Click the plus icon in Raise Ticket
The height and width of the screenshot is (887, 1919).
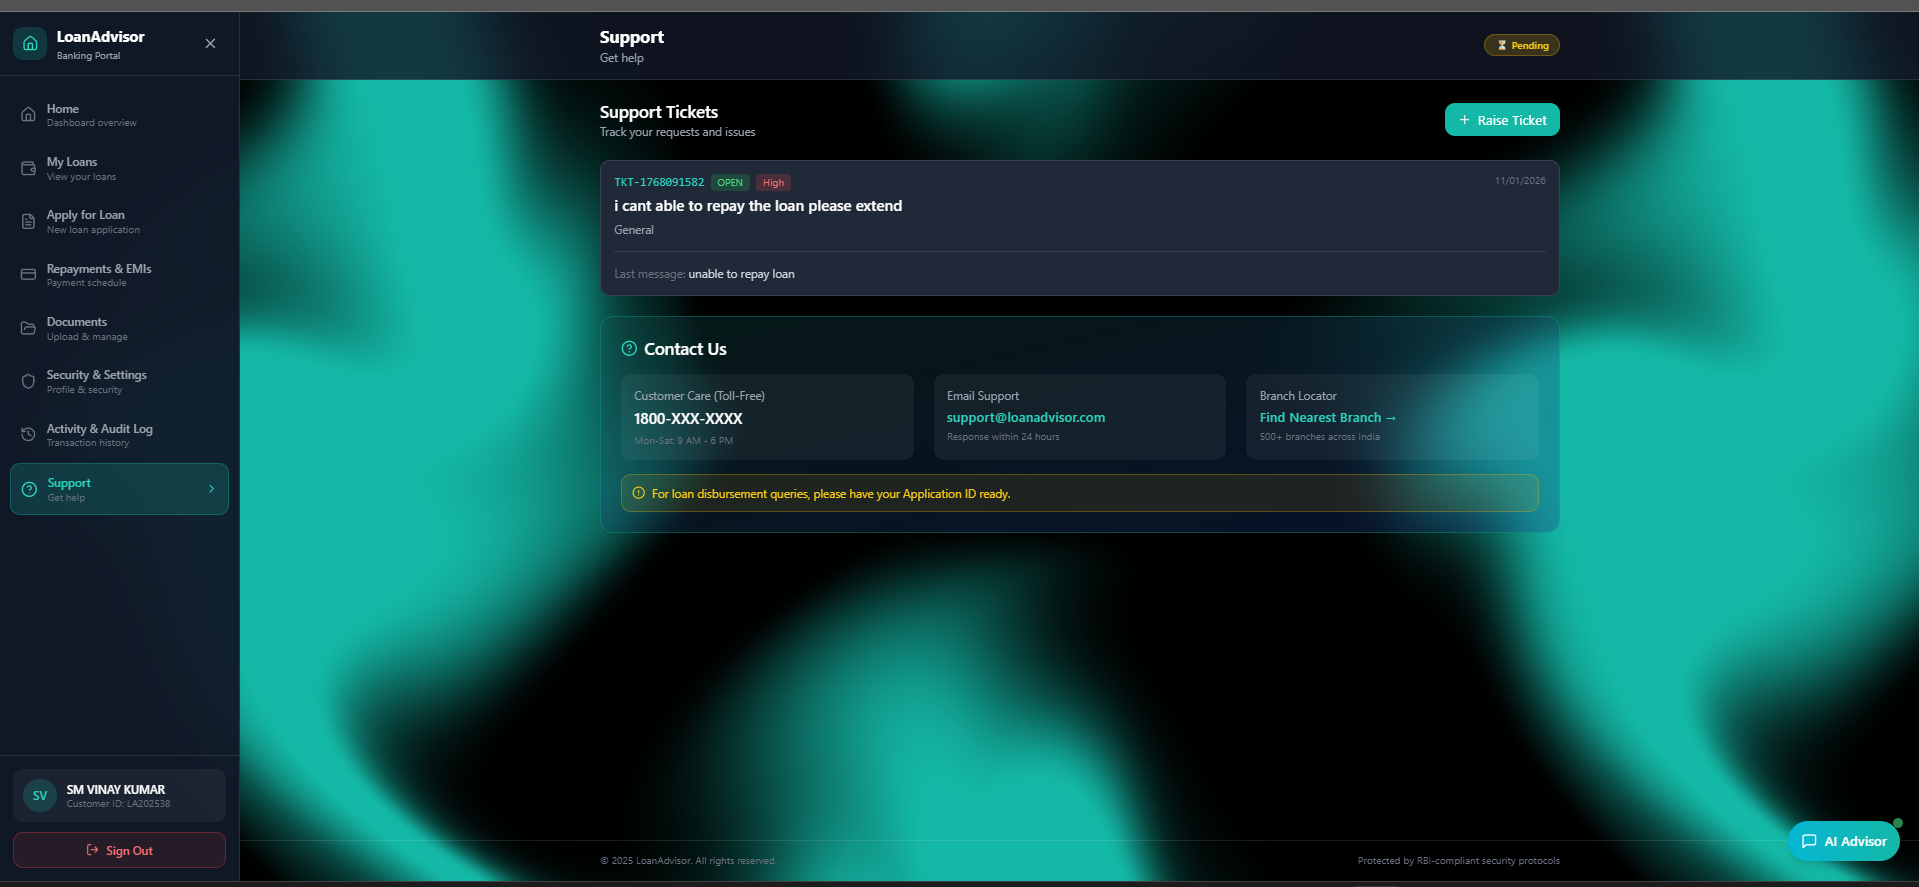point(1464,120)
